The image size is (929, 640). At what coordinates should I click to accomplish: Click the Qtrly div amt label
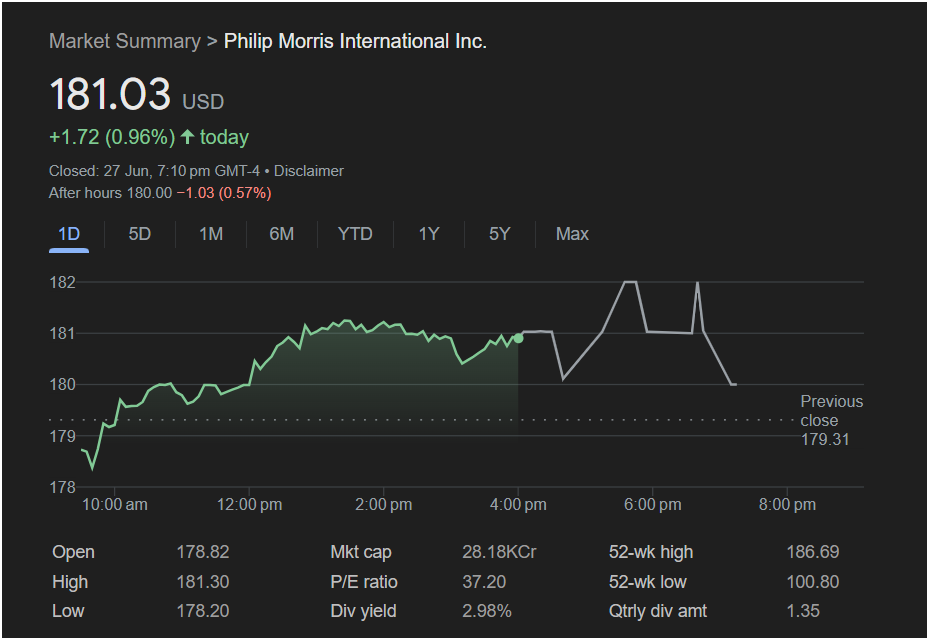pos(658,611)
